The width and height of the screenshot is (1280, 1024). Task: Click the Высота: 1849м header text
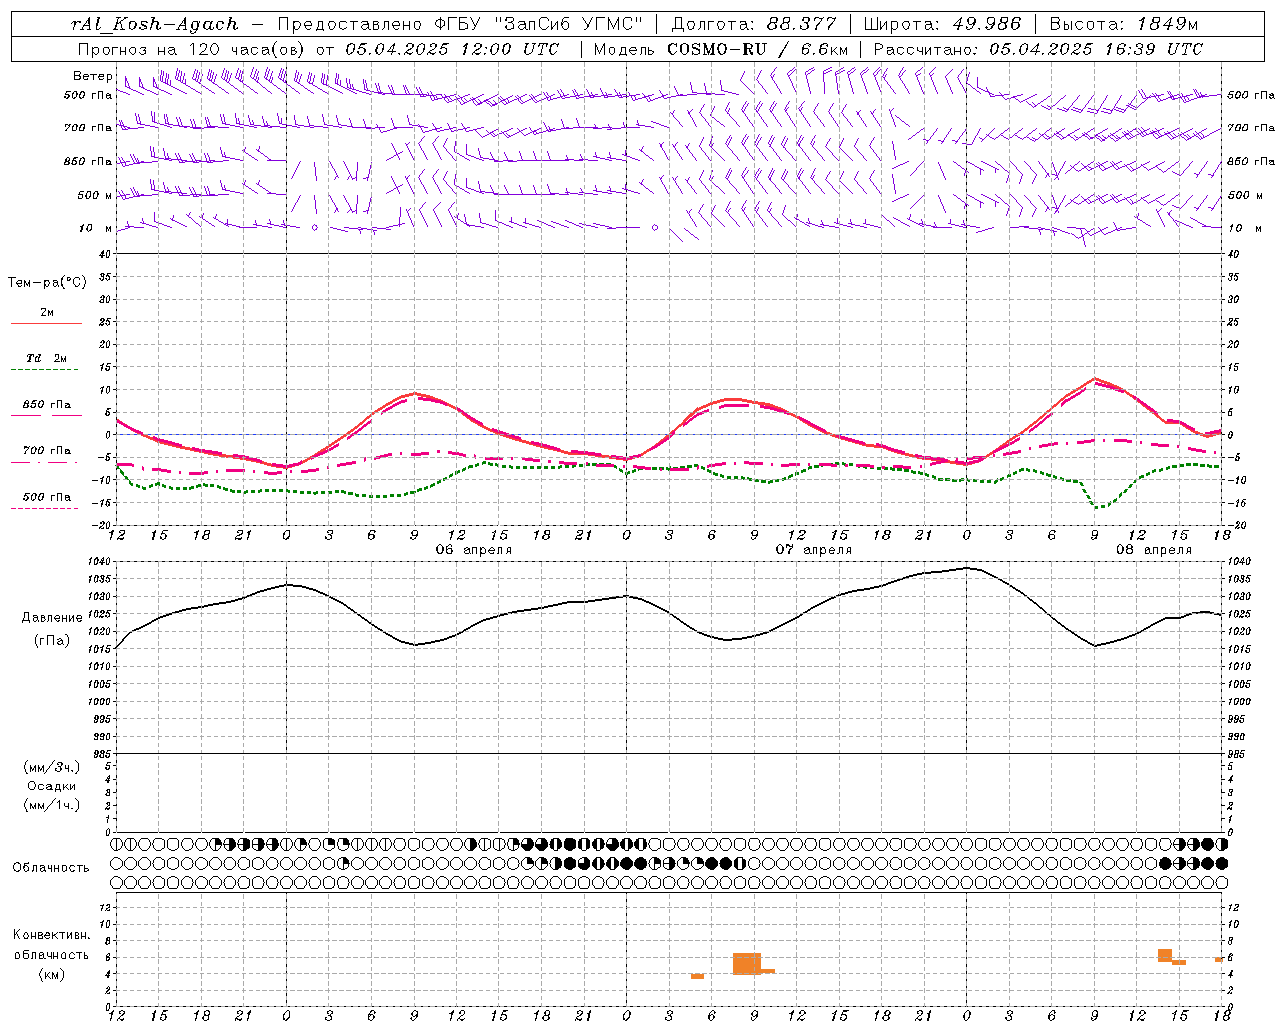pyautogui.click(x=1124, y=24)
